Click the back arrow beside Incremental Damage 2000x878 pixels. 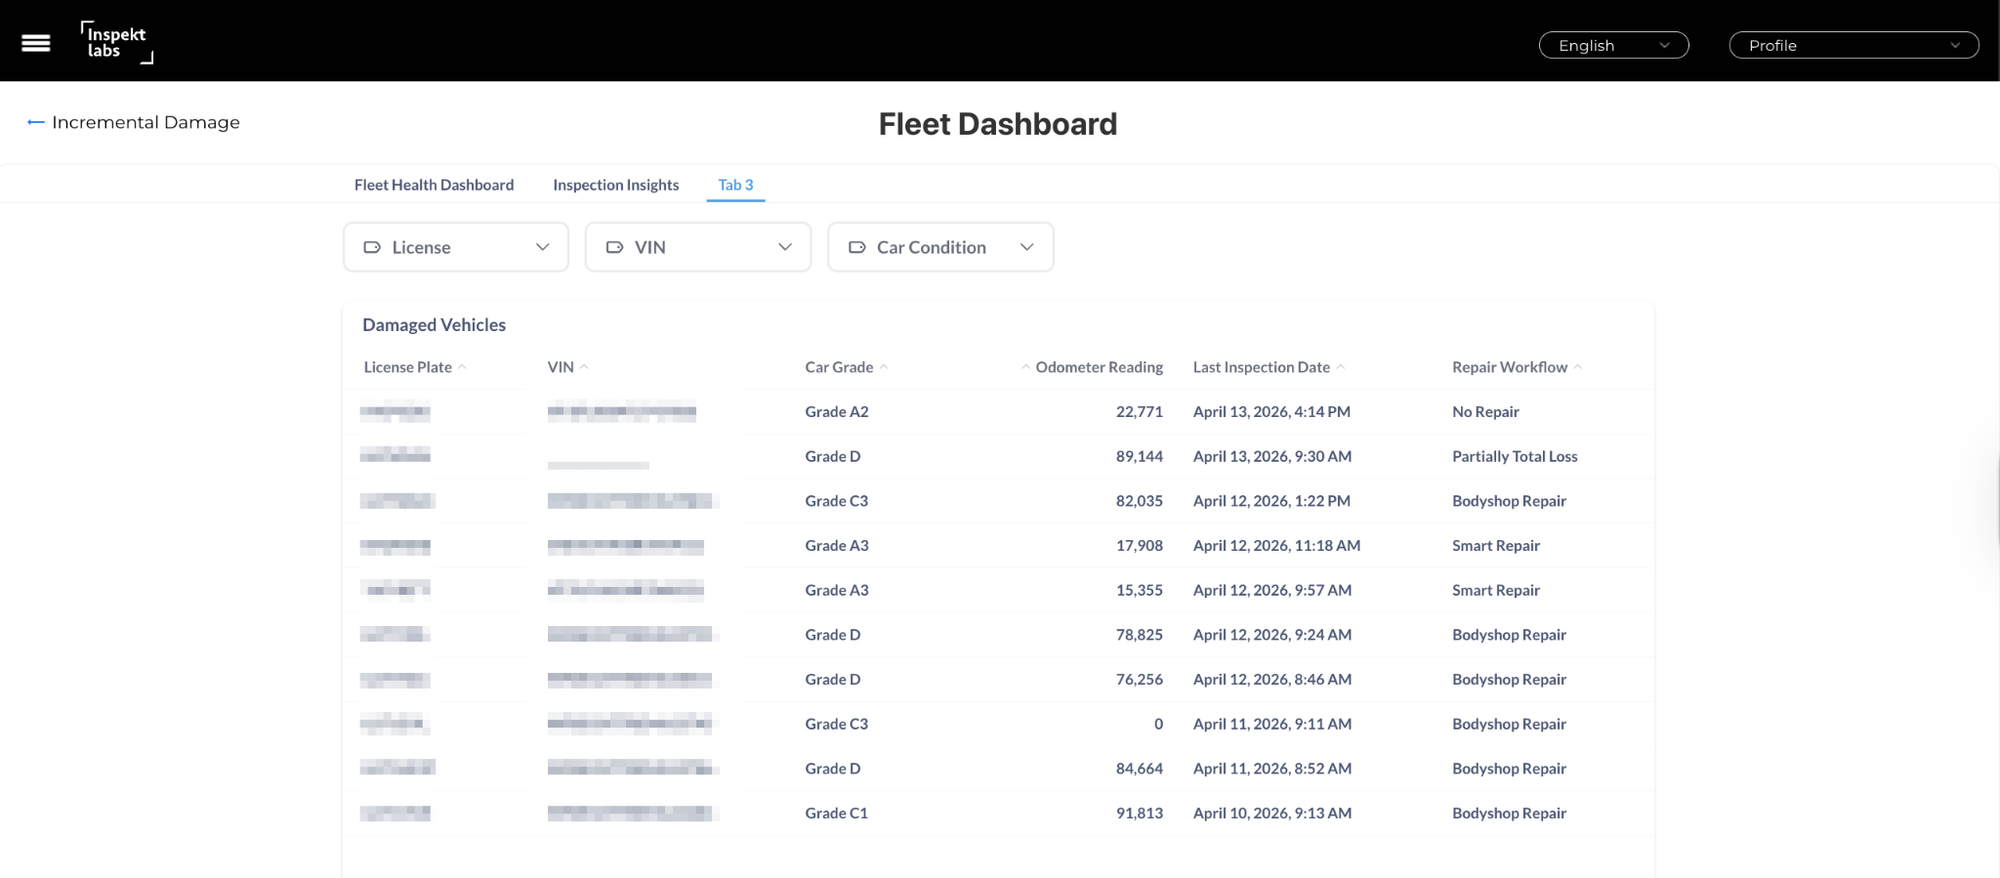click(35, 122)
